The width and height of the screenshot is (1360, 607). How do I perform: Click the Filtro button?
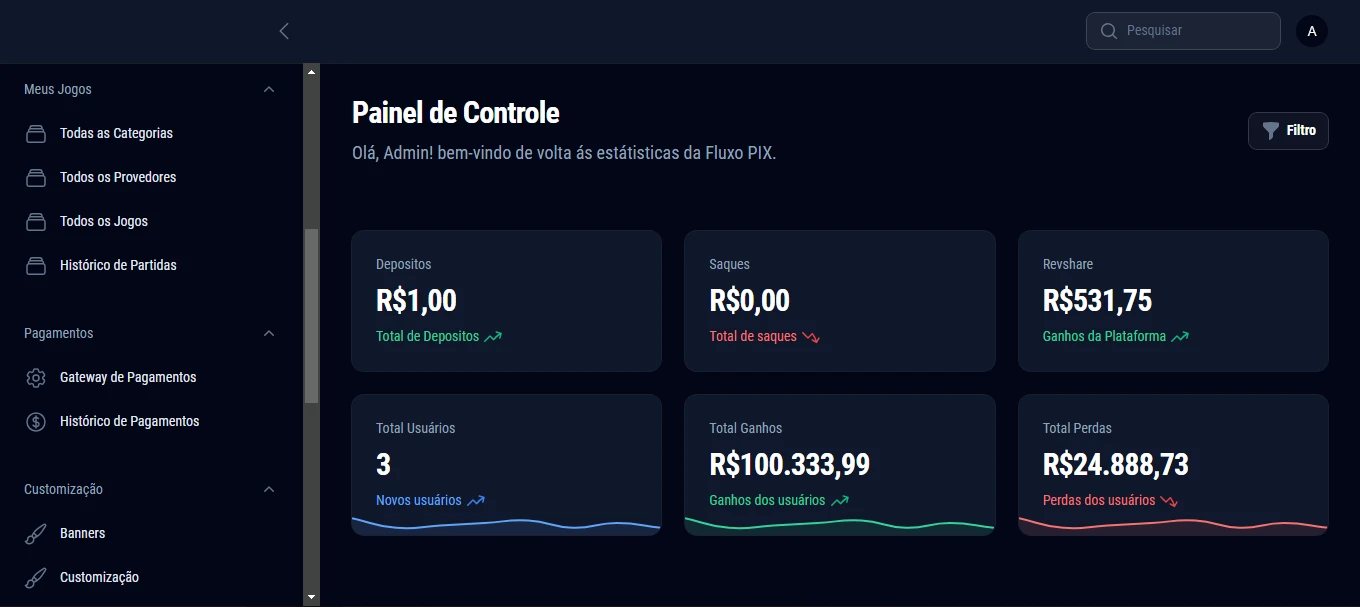click(1288, 131)
